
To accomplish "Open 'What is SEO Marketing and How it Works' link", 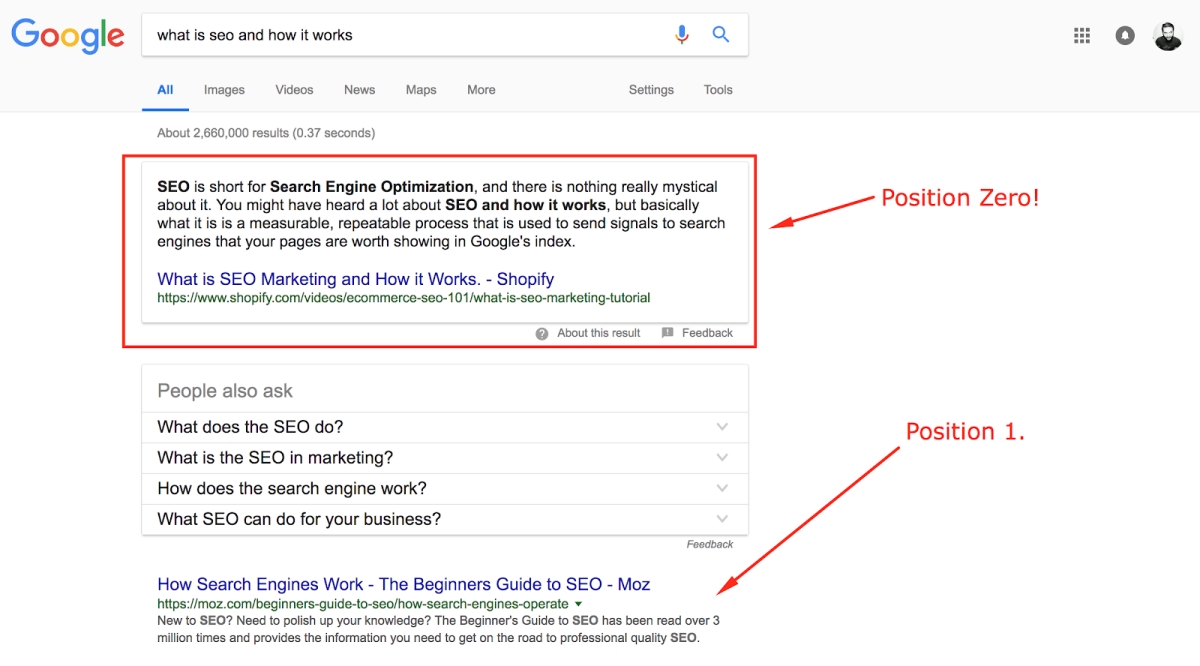I will click(x=355, y=279).
